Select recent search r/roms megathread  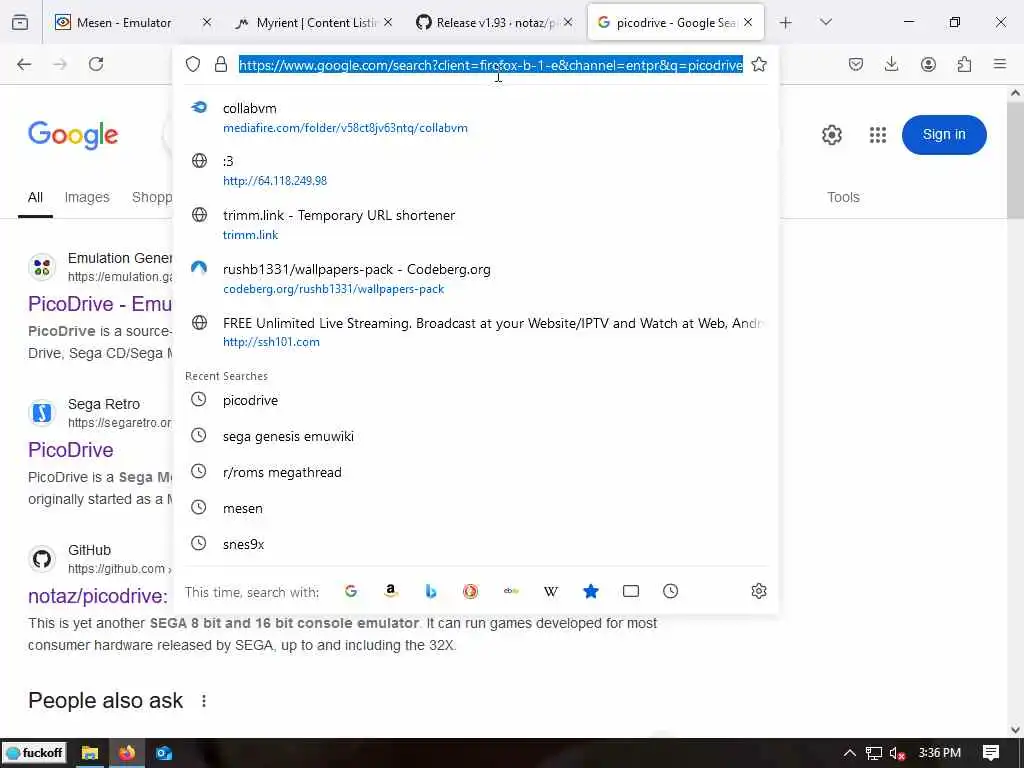(x=475, y=472)
